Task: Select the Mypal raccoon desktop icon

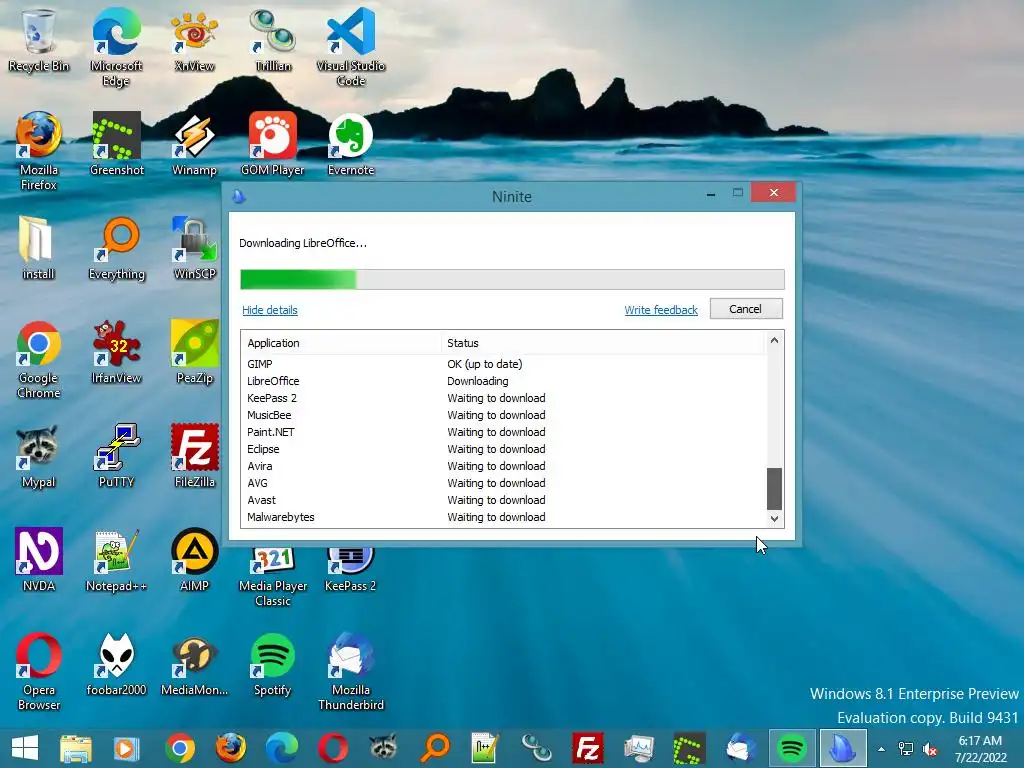Action: (x=39, y=456)
